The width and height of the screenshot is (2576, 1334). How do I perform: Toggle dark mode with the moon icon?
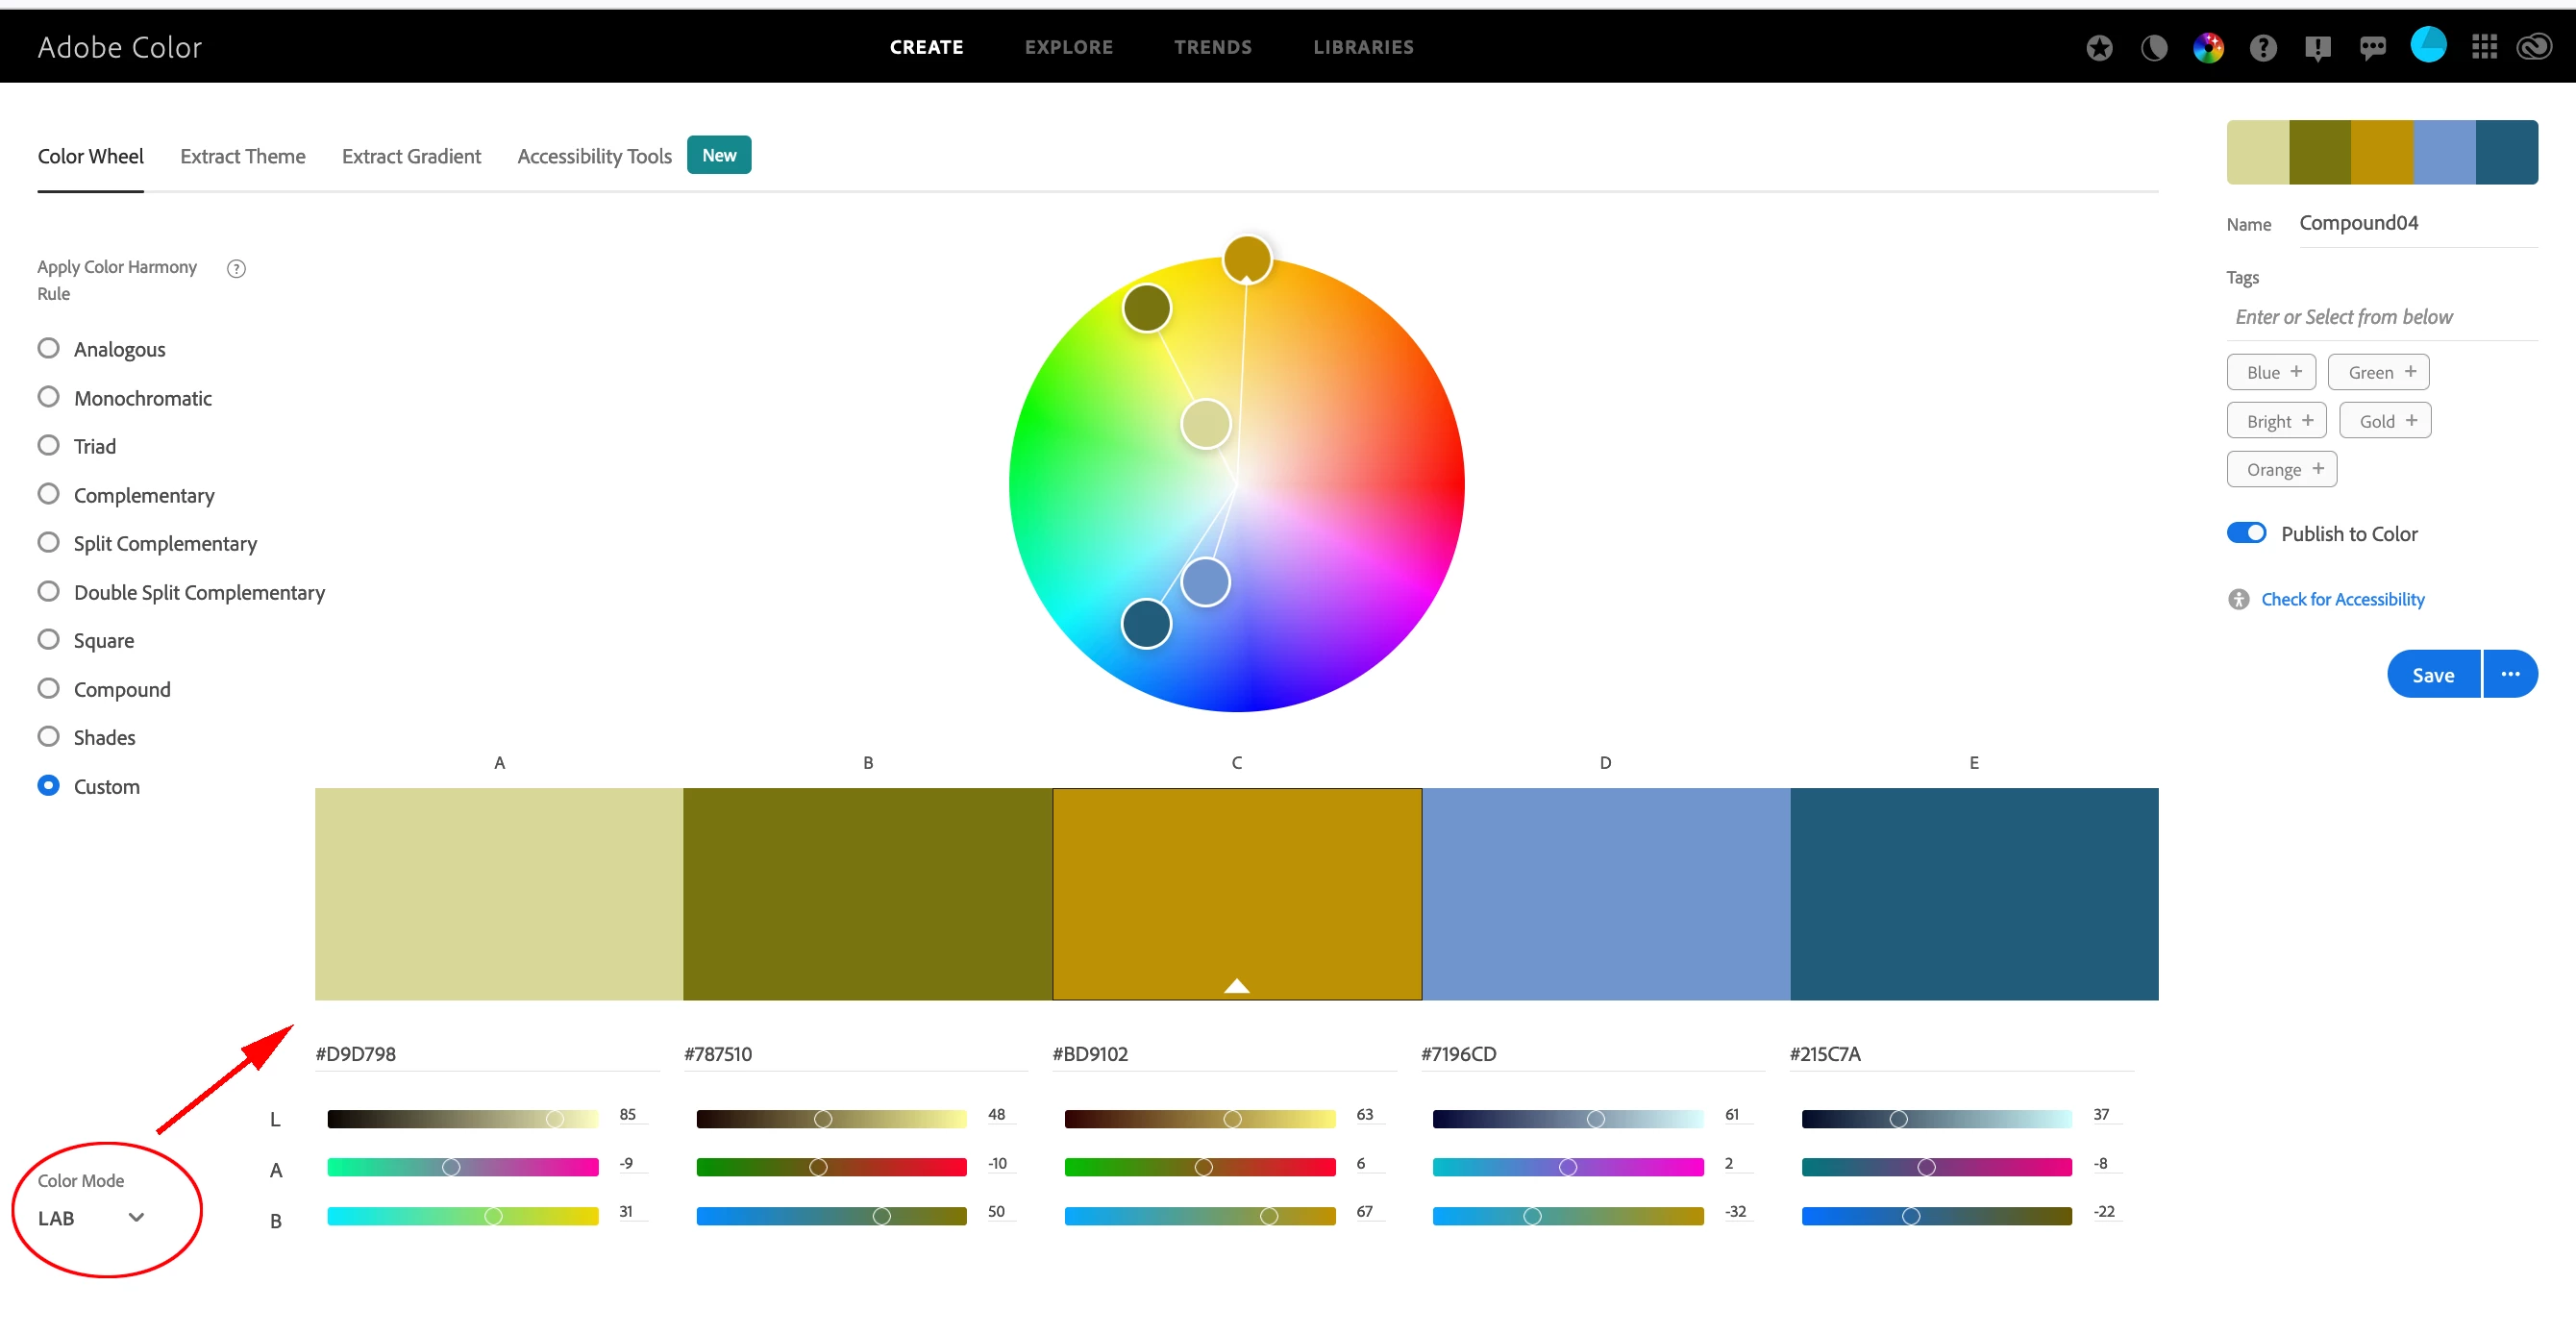(x=2153, y=47)
